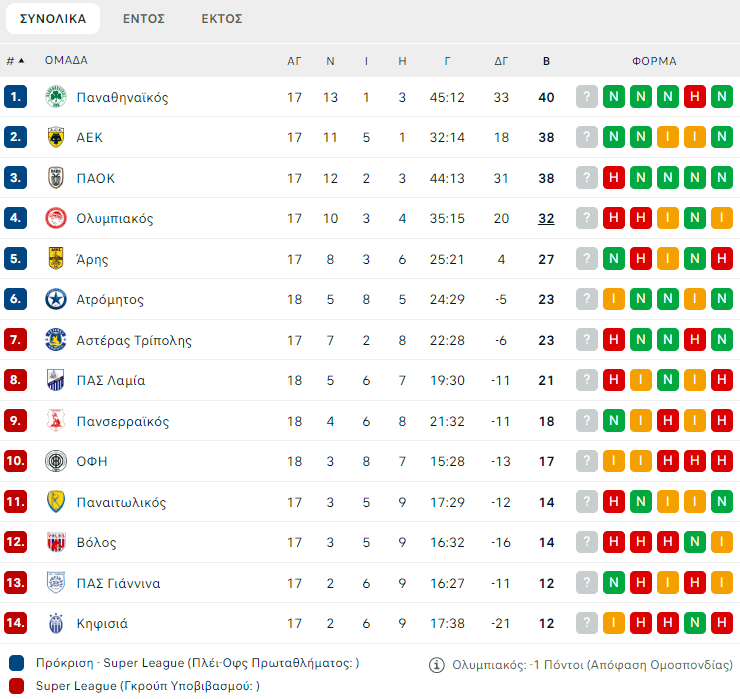Sort table by the # rank column

(15, 61)
